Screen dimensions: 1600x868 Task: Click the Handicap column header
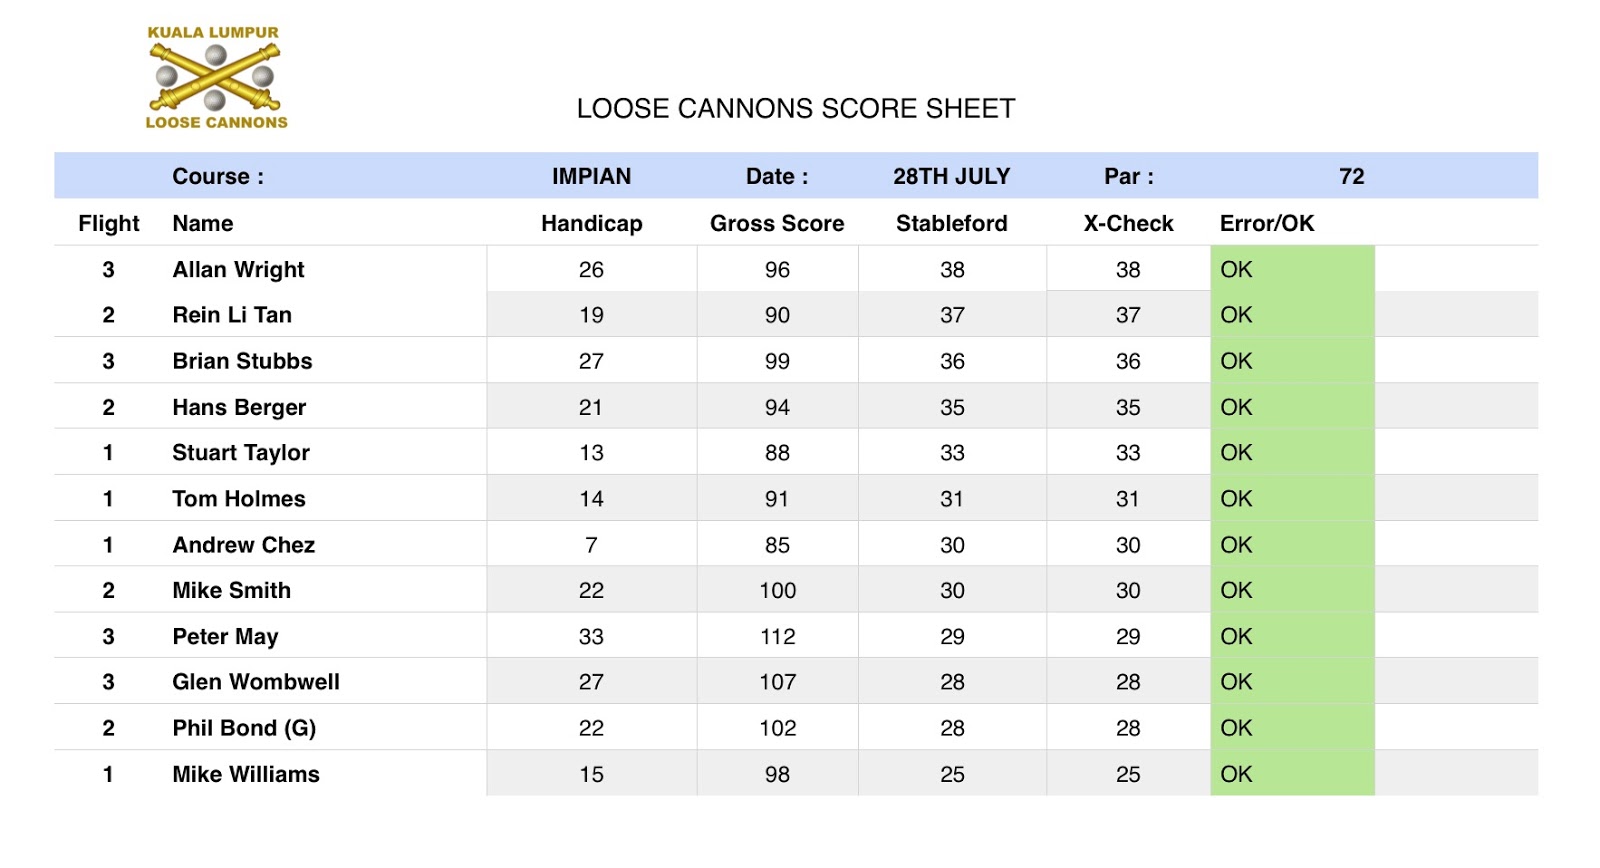tap(591, 224)
